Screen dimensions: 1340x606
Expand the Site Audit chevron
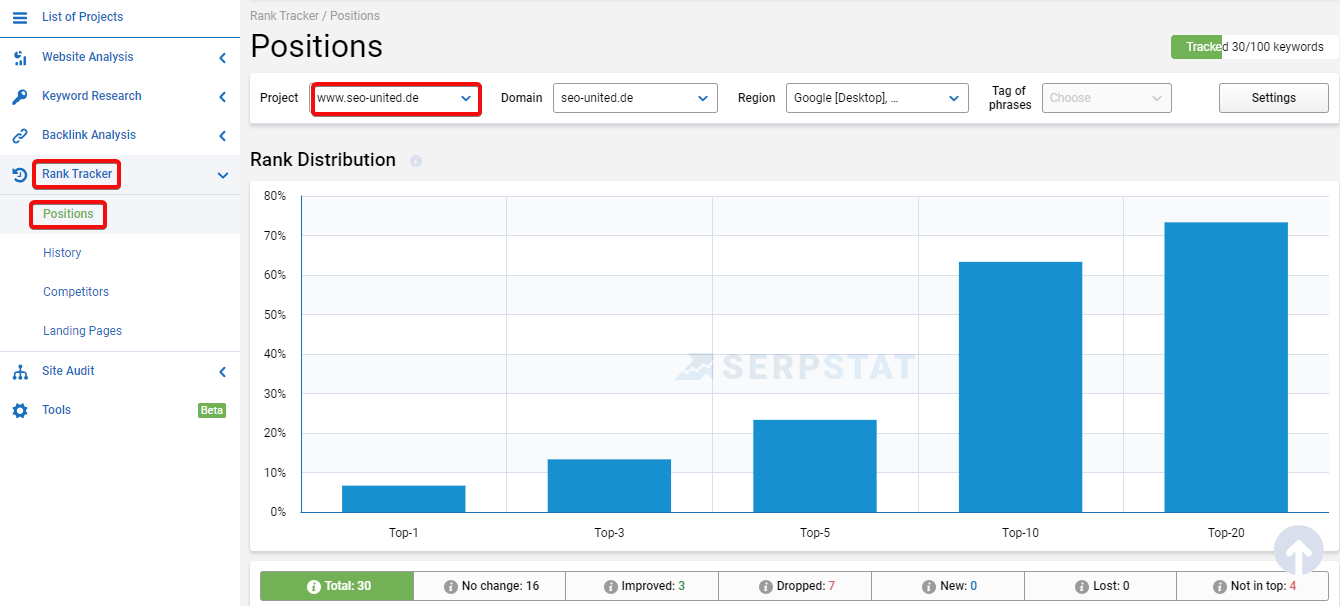(223, 372)
